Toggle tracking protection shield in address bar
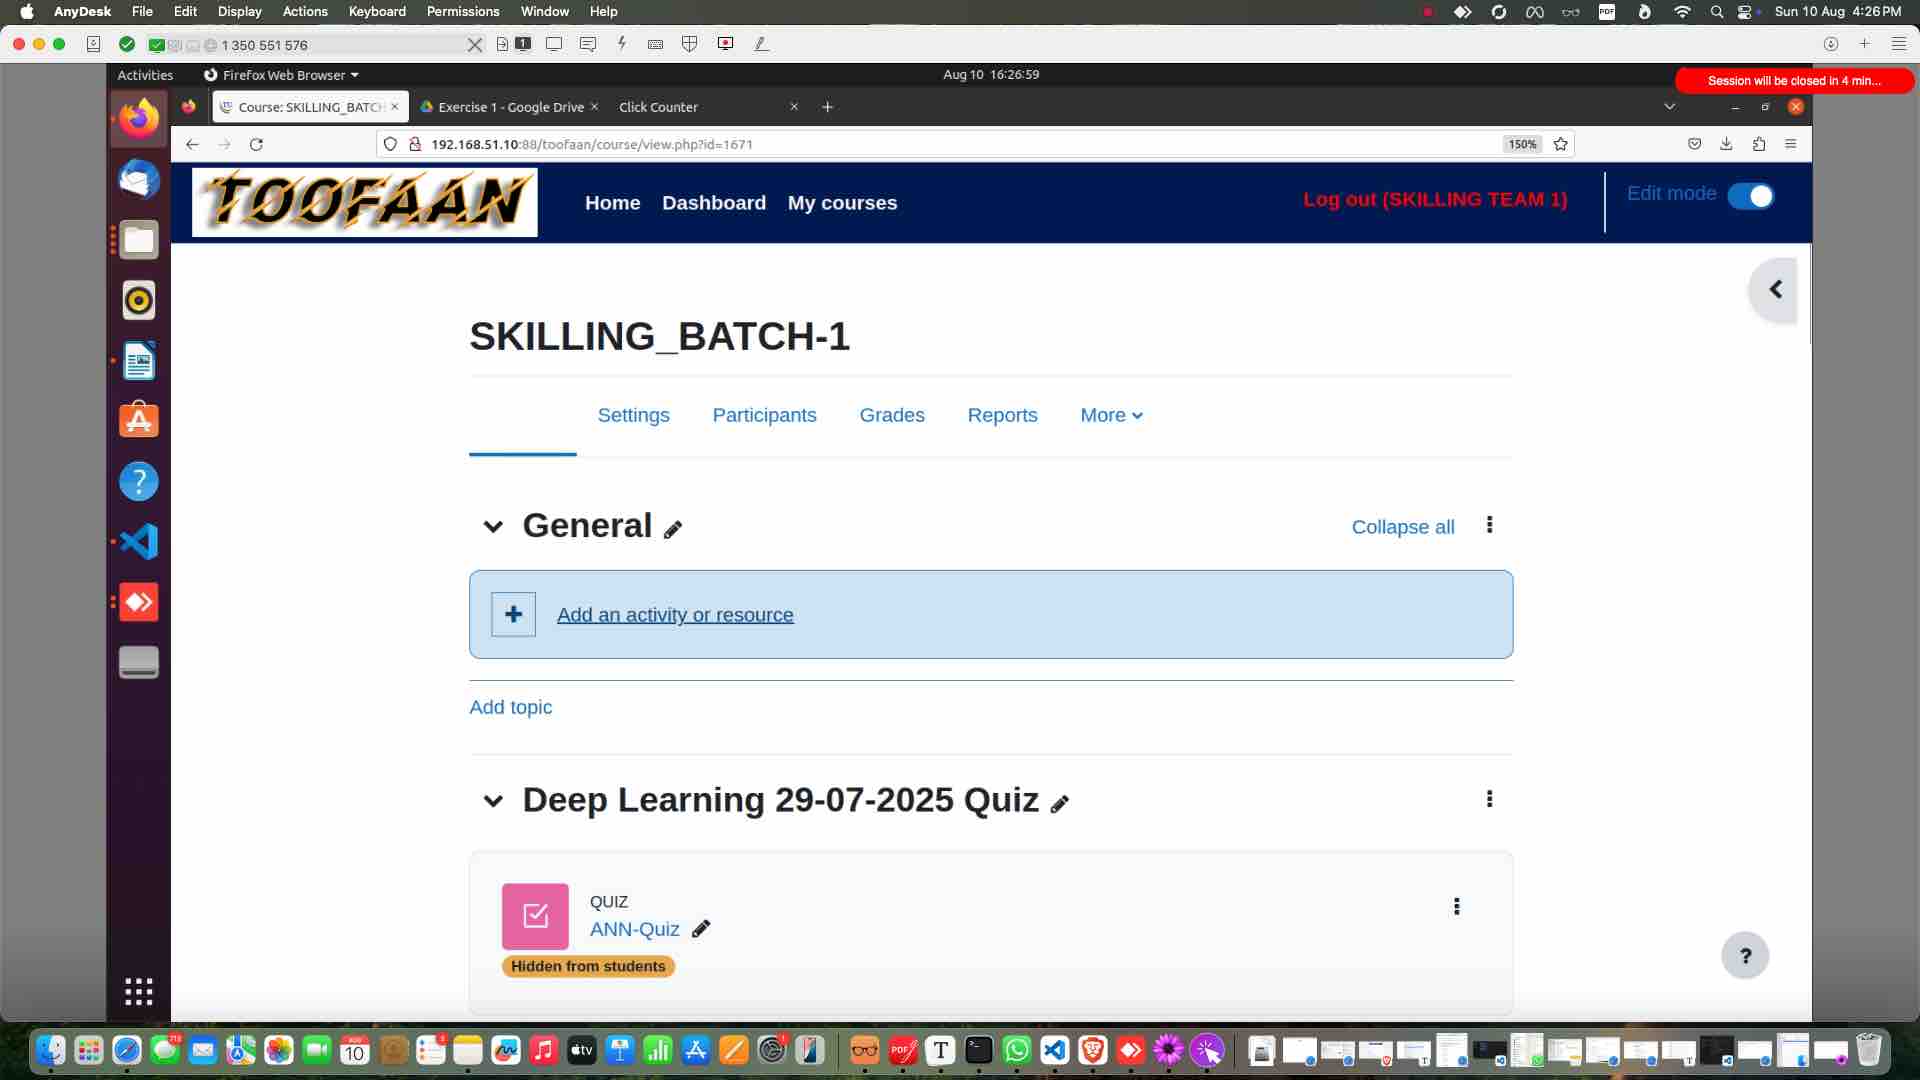 tap(390, 144)
